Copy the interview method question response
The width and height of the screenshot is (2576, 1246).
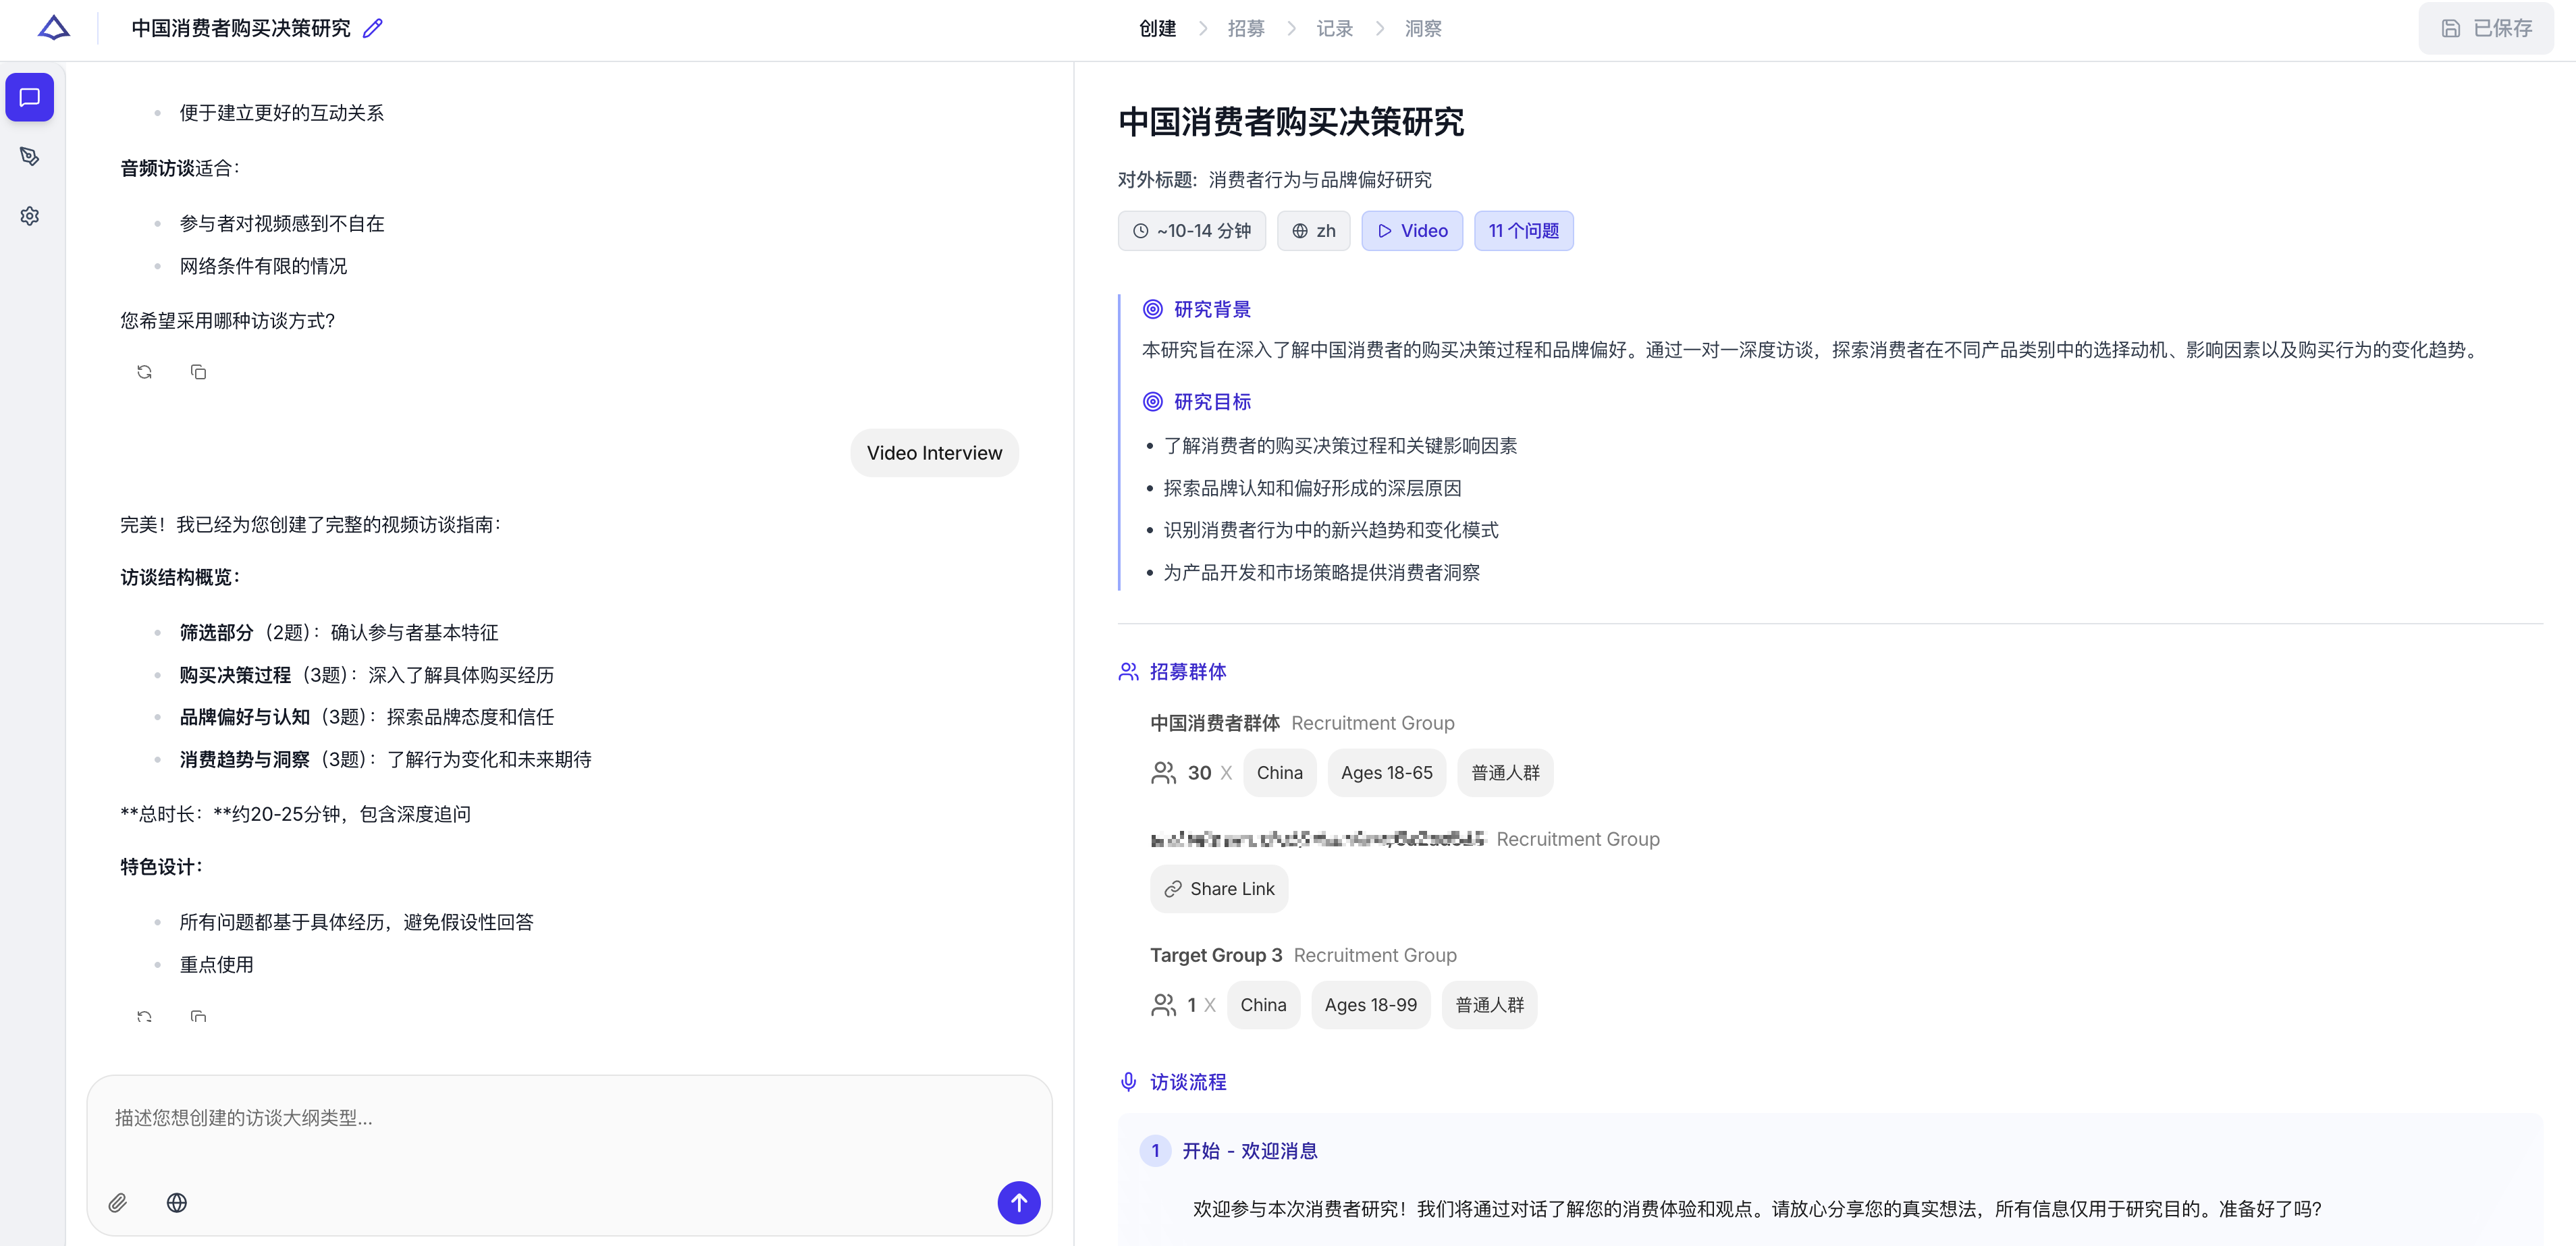click(198, 372)
